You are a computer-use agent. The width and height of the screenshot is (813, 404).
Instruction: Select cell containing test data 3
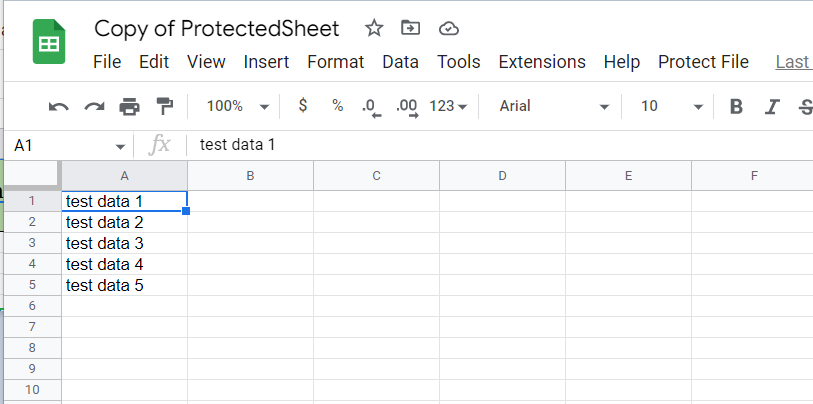coord(124,243)
